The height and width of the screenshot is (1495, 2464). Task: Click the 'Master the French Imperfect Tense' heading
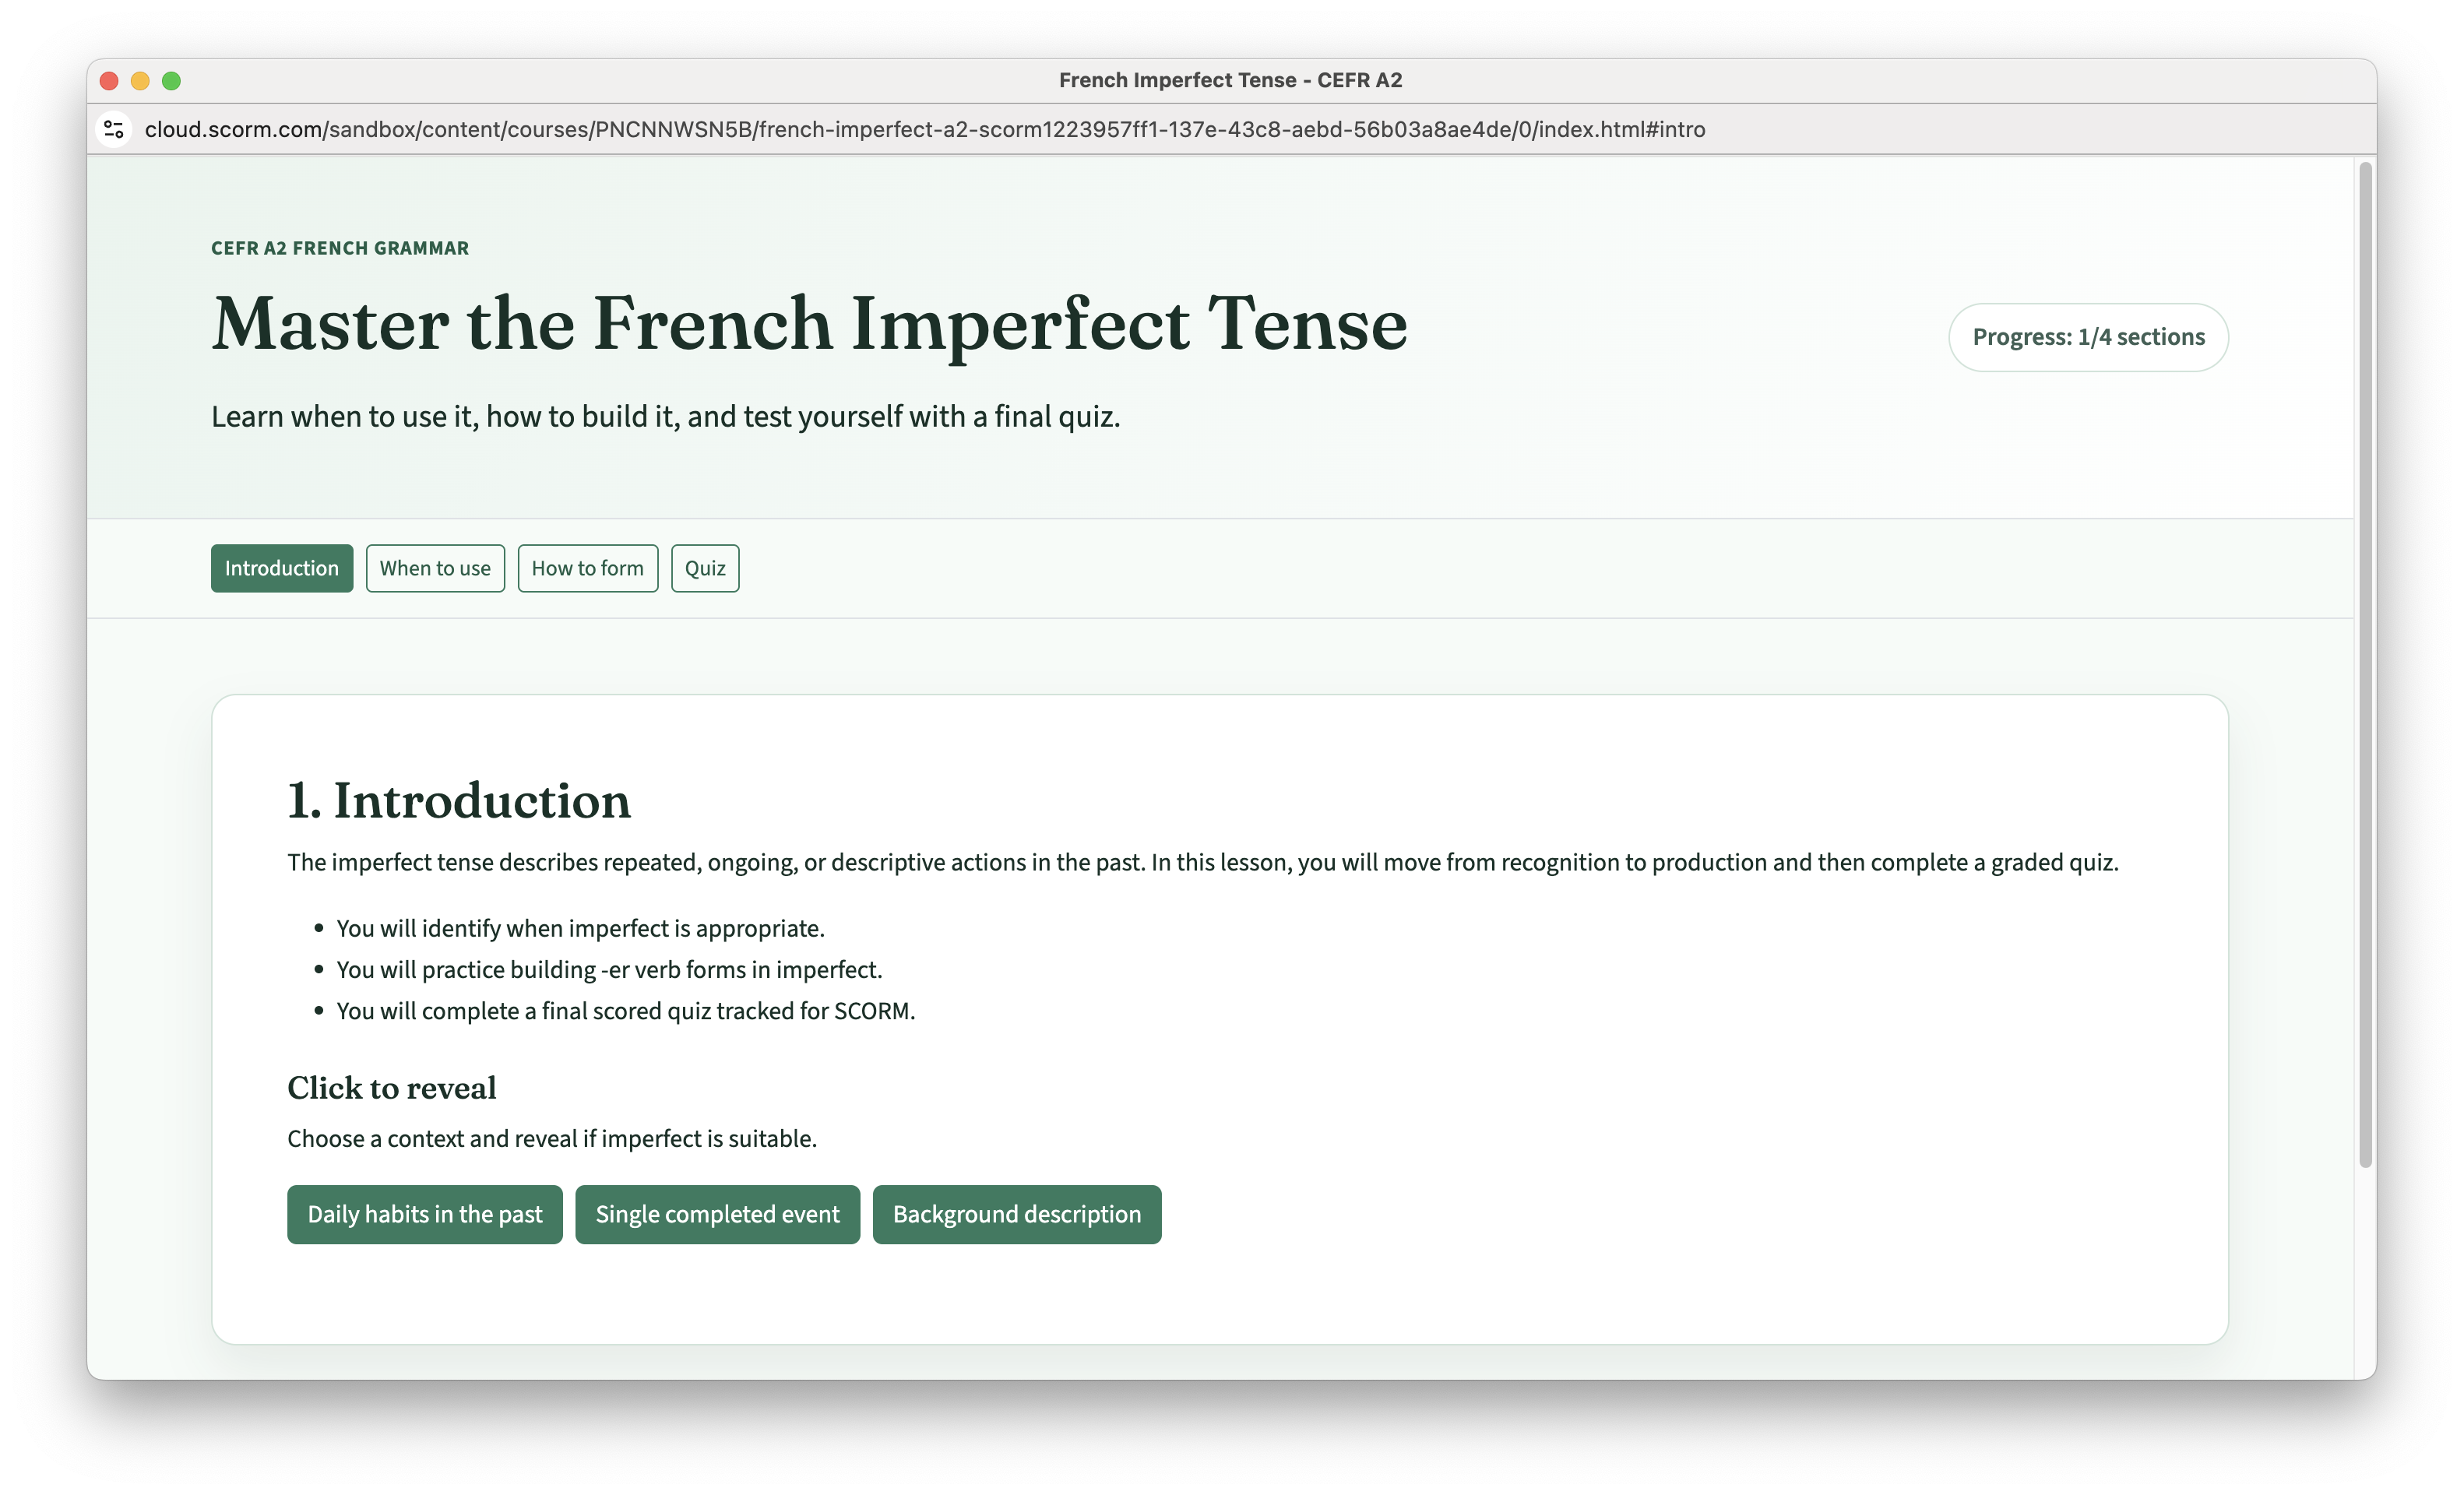coord(809,322)
